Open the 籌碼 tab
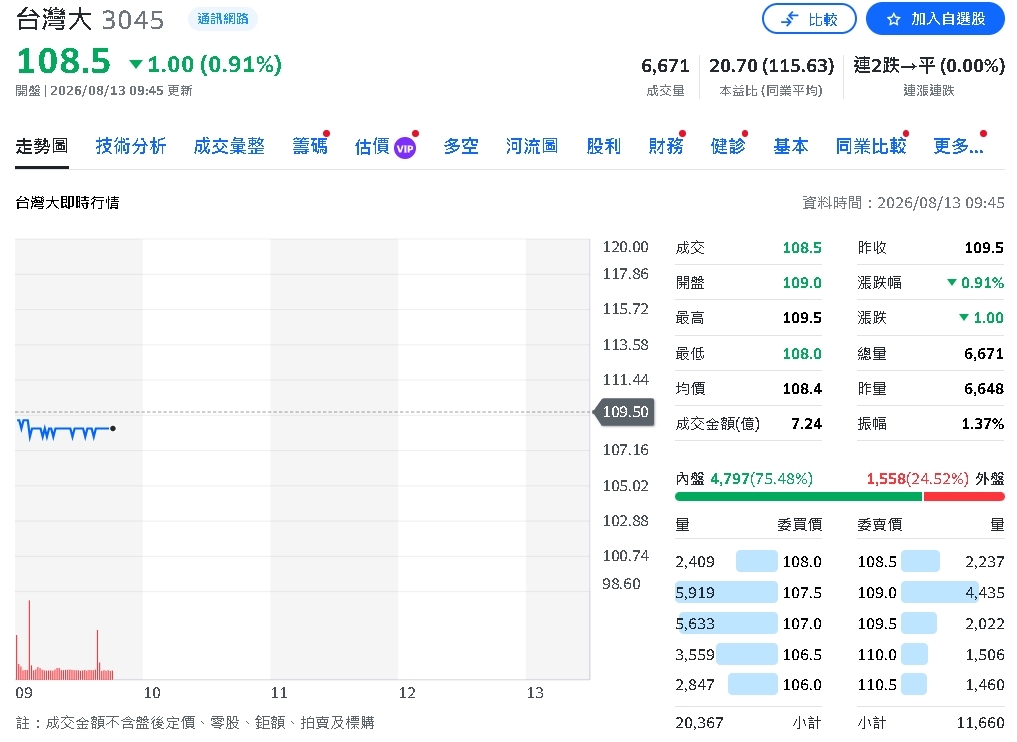The image size is (1017, 742). [x=310, y=146]
